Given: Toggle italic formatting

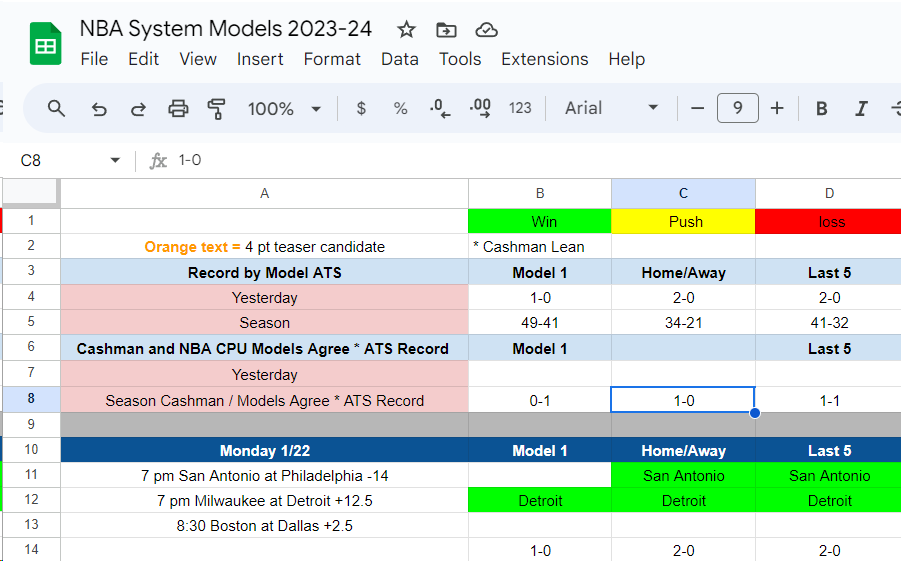Looking at the screenshot, I should point(861,108).
